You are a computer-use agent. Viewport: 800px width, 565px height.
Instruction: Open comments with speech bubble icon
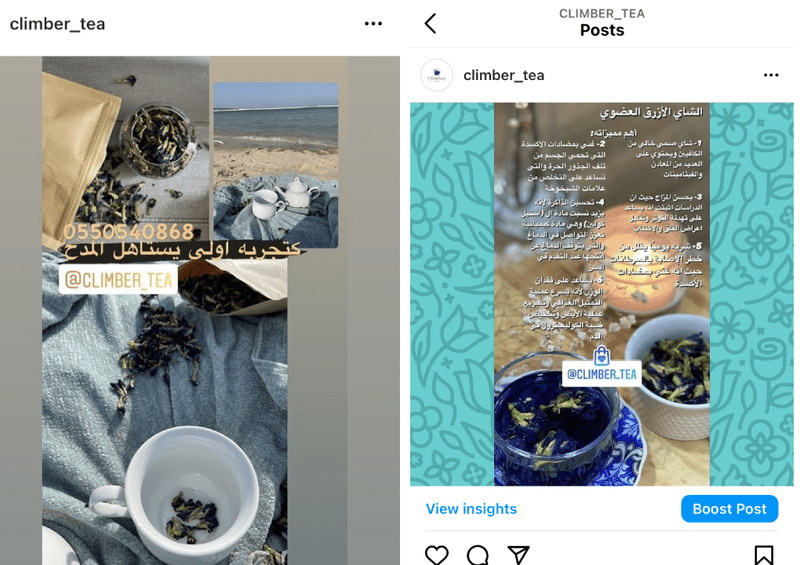[478, 555]
